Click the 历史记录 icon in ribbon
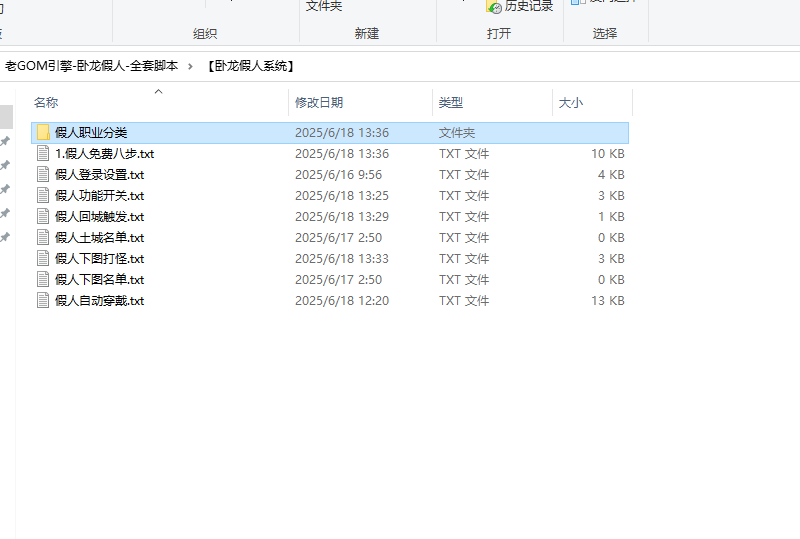The height and width of the screenshot is (539, 800). [494, 6]
